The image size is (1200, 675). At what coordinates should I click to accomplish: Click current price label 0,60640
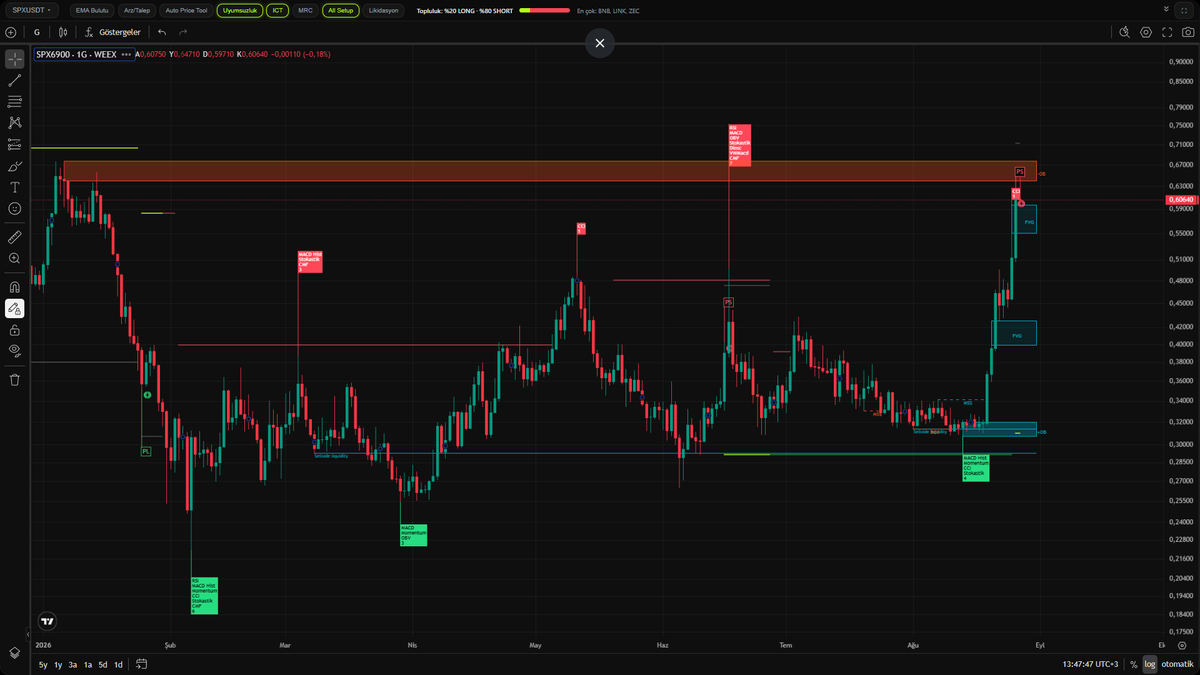point(1181,200)
